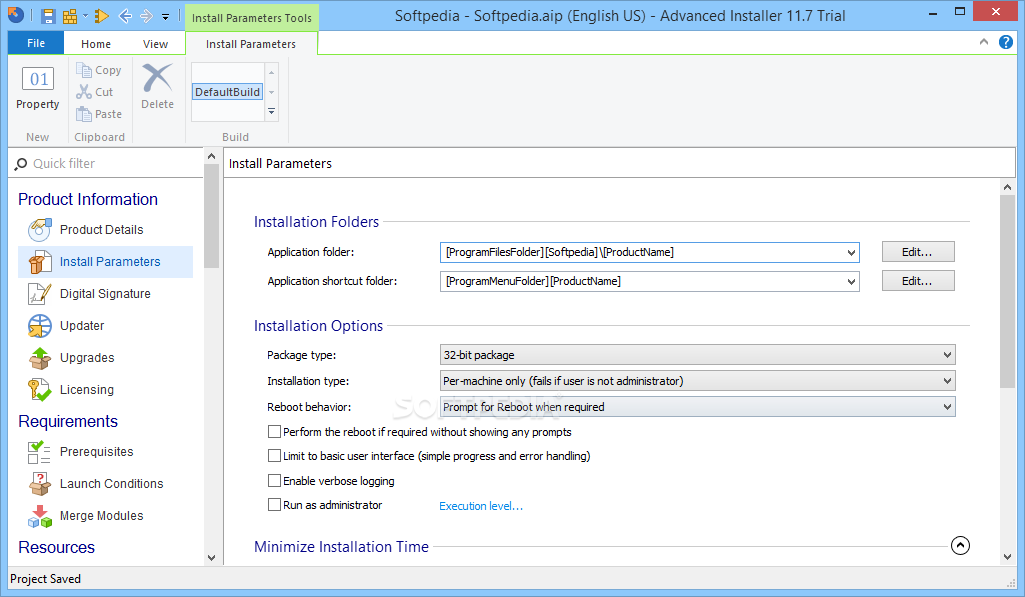
Task: Click the Product Information section heading
Action: [x=88, y=199]
